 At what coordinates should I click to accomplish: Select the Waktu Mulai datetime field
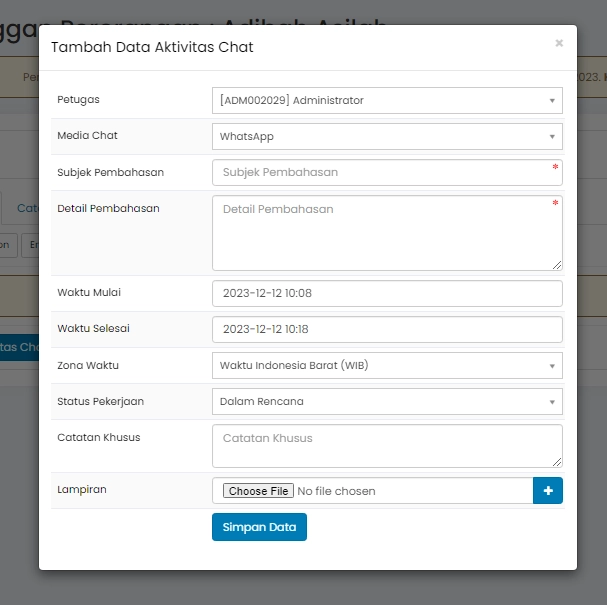click(387, 293)
